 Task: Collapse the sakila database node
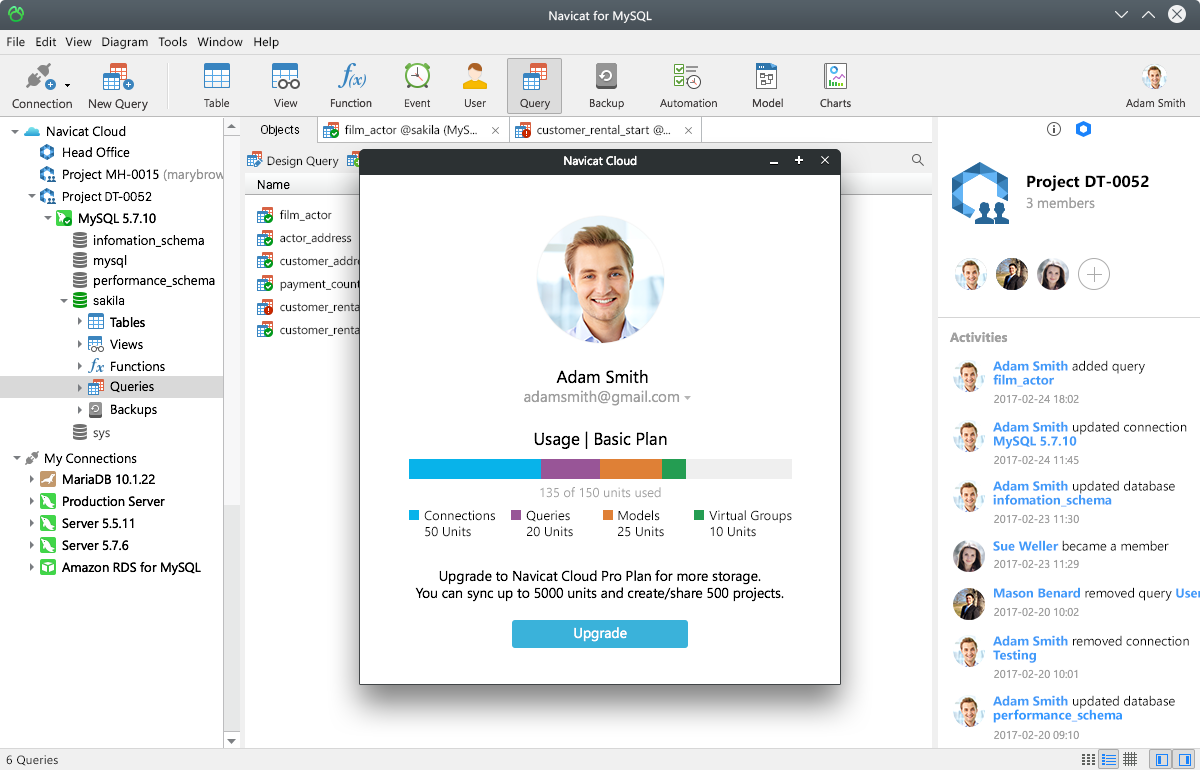pyautogui.click(x=63, y=300)
